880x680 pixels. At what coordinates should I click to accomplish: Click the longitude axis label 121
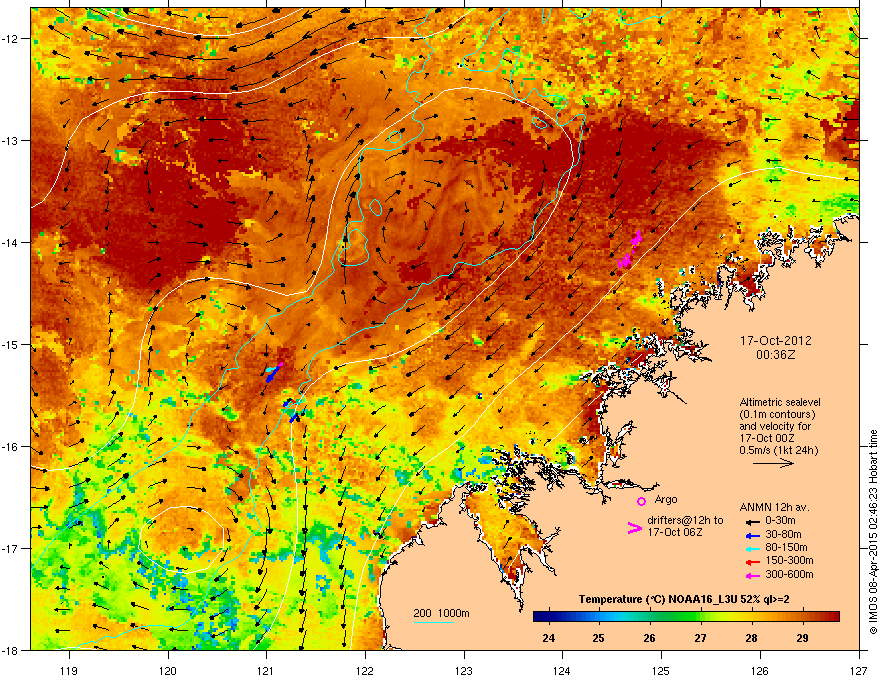tap(266, 670)
